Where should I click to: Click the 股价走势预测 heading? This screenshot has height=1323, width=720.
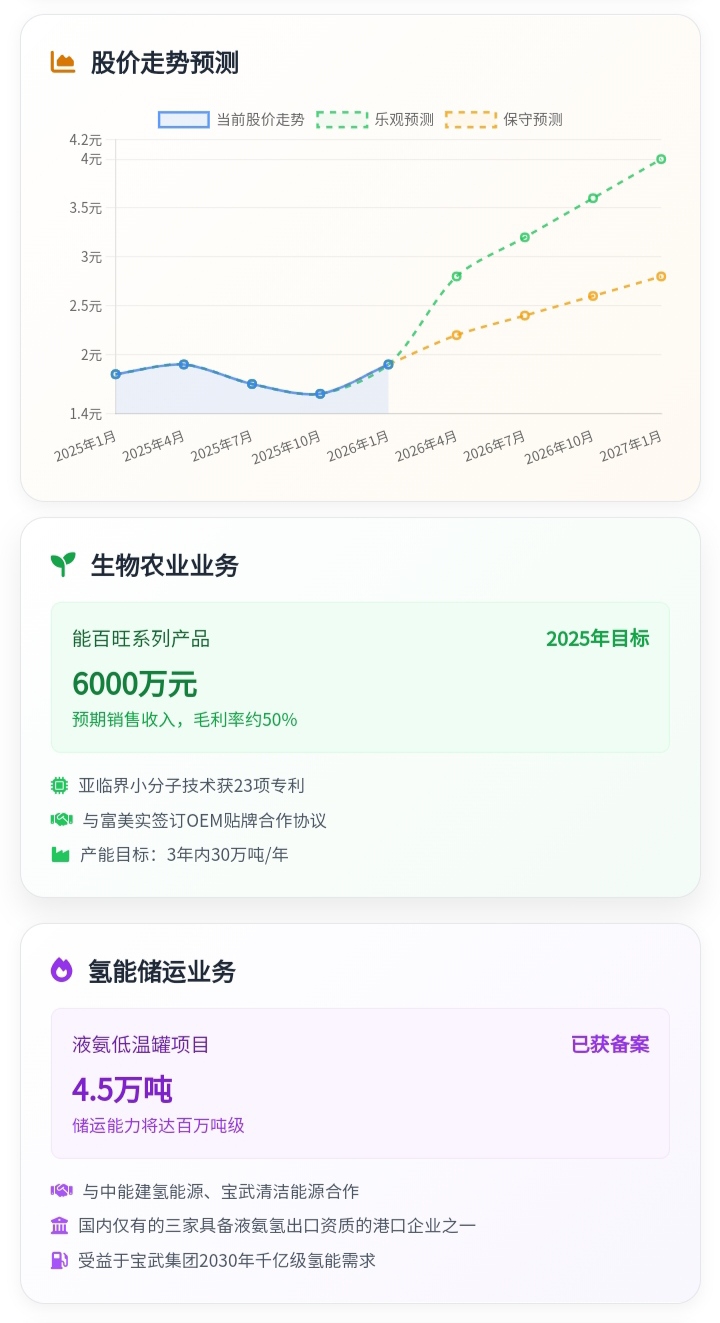(x=165, y=63)
